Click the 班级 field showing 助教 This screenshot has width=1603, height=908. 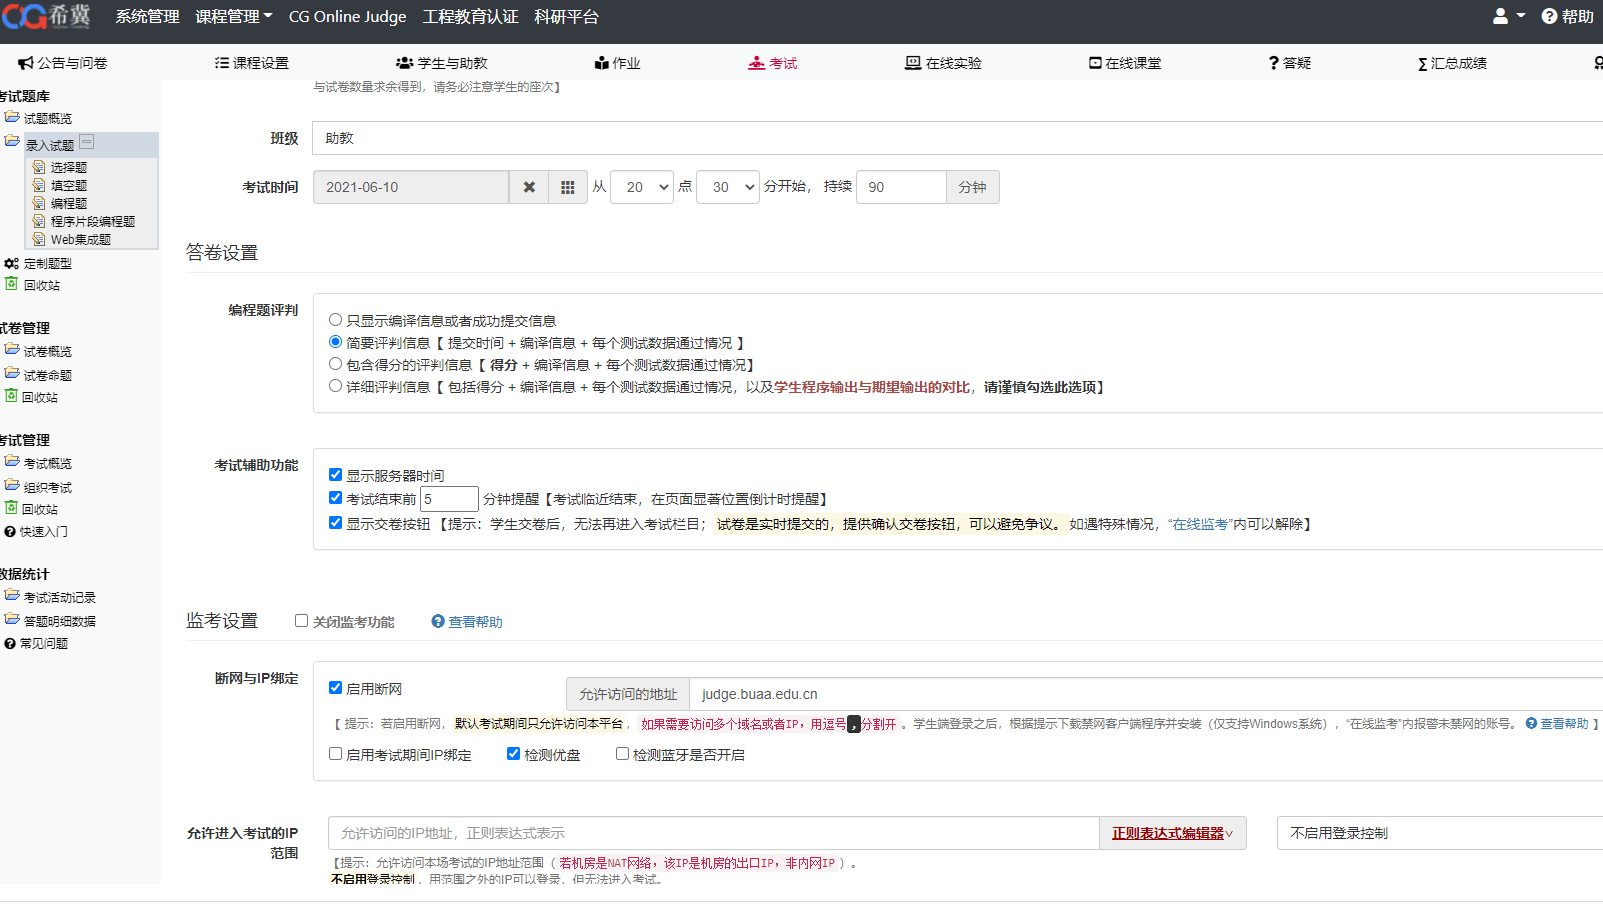(958, 138)
